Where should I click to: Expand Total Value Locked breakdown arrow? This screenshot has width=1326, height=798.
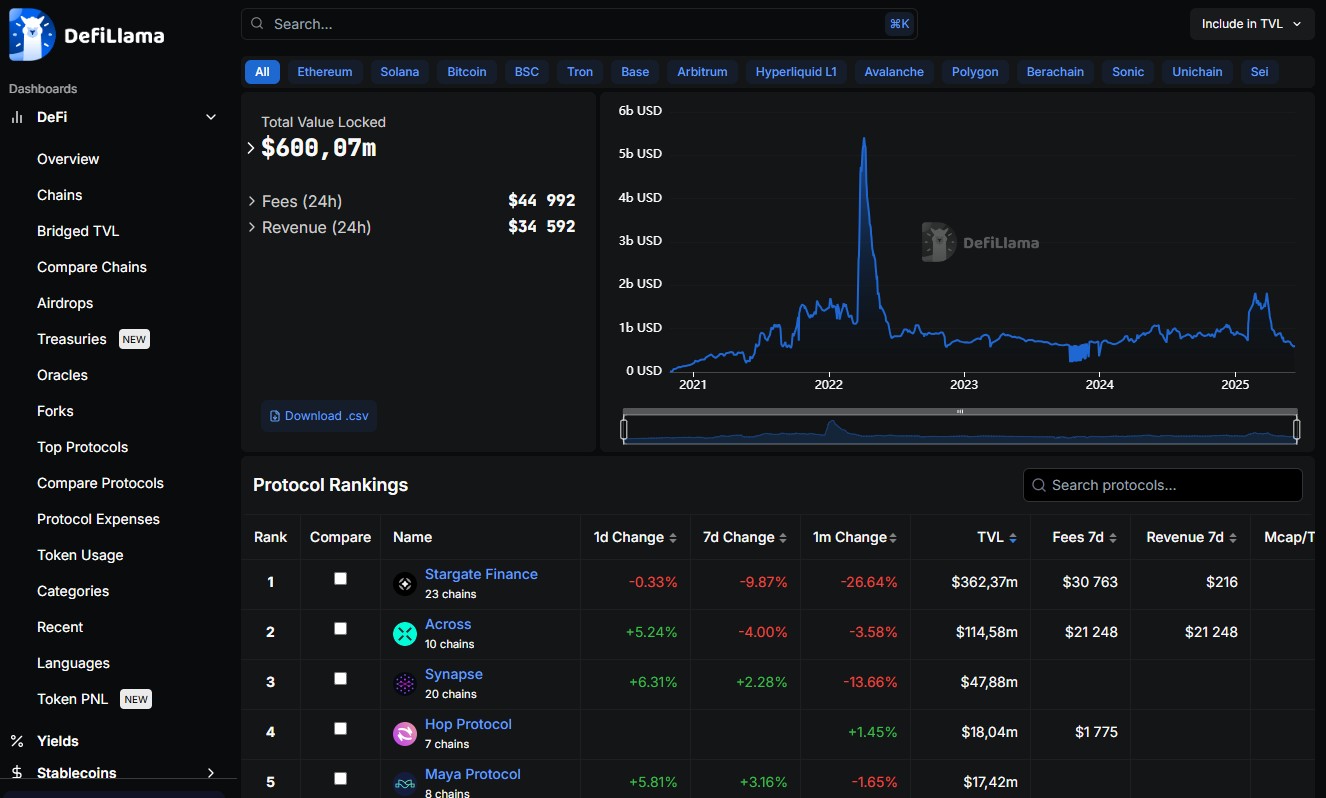click(251, 148)
